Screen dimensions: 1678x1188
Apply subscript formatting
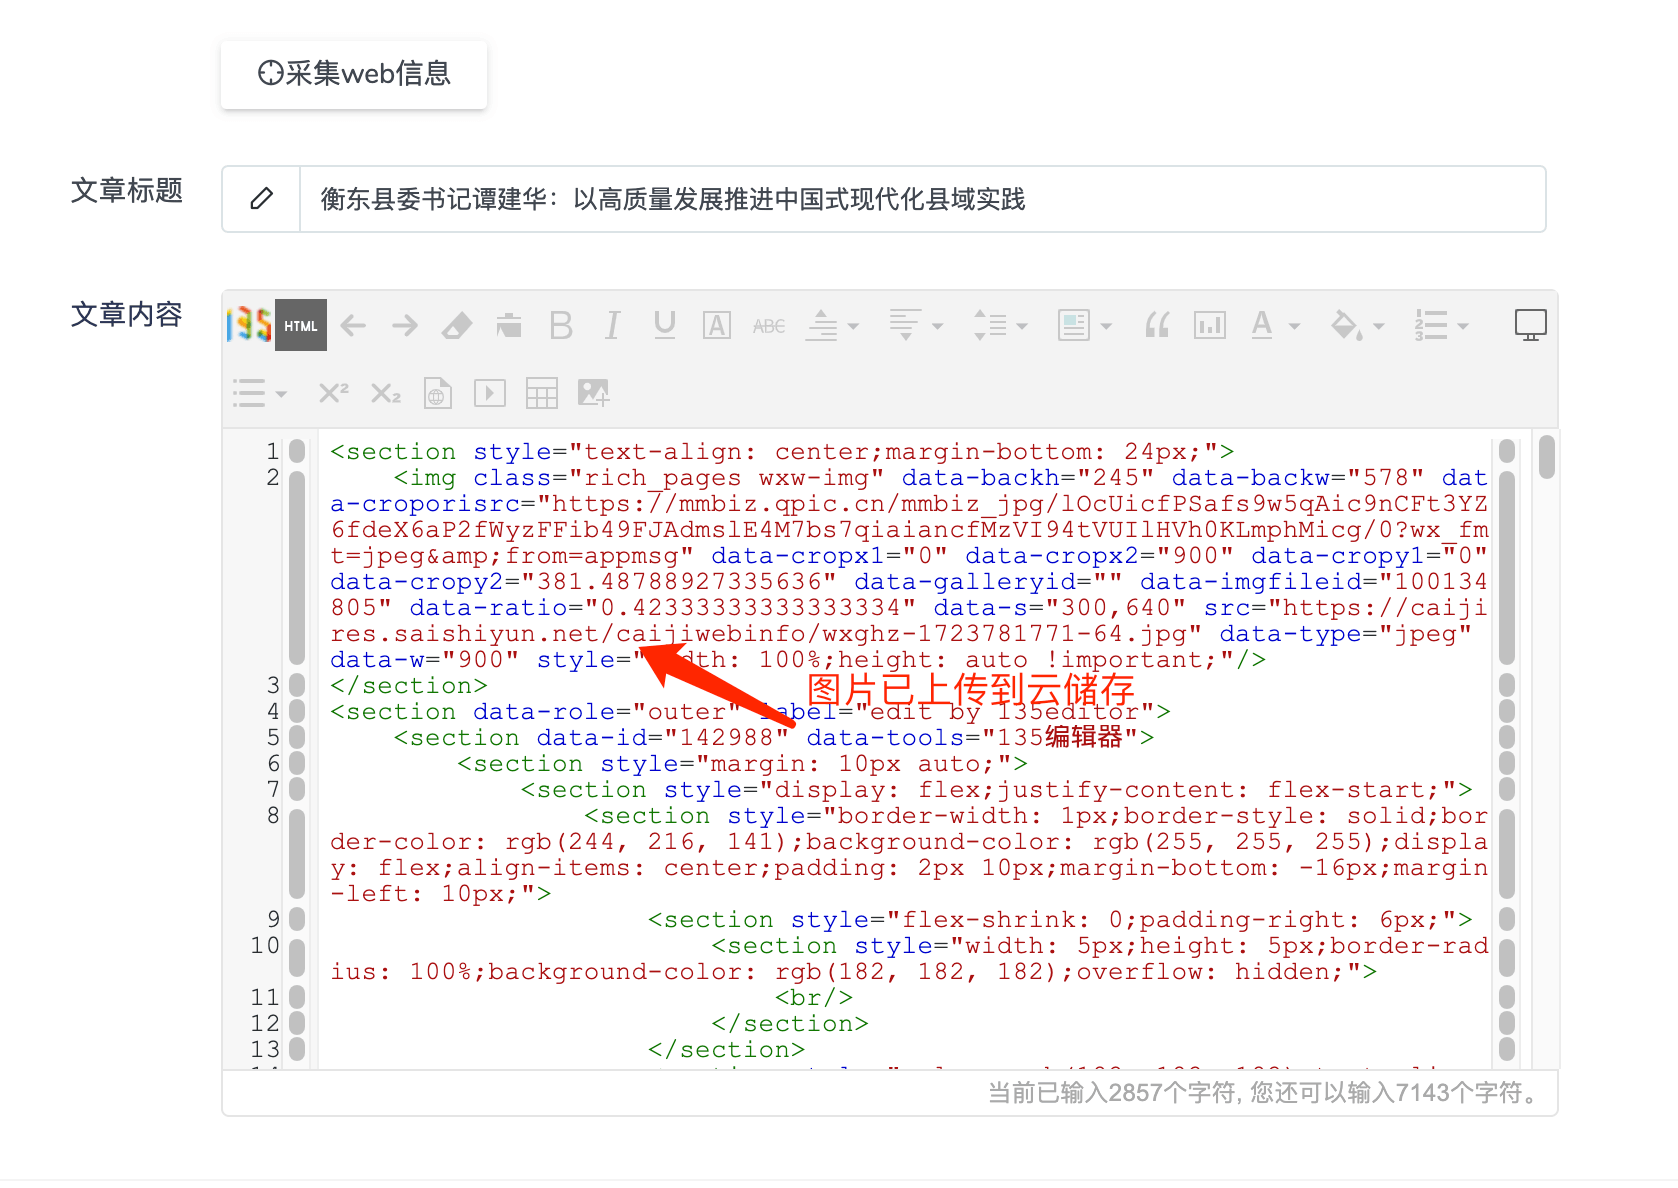click(385, 393)
